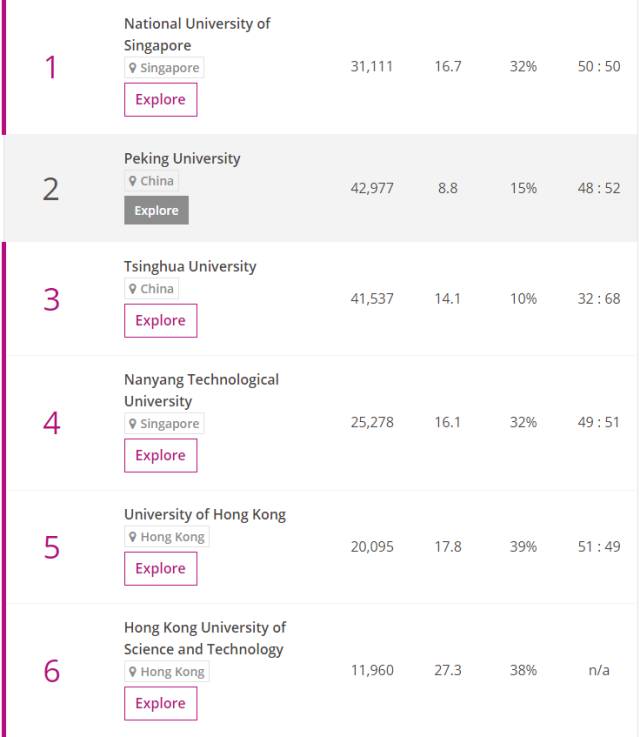Open National University of Singapore name link

click(197, 34)
